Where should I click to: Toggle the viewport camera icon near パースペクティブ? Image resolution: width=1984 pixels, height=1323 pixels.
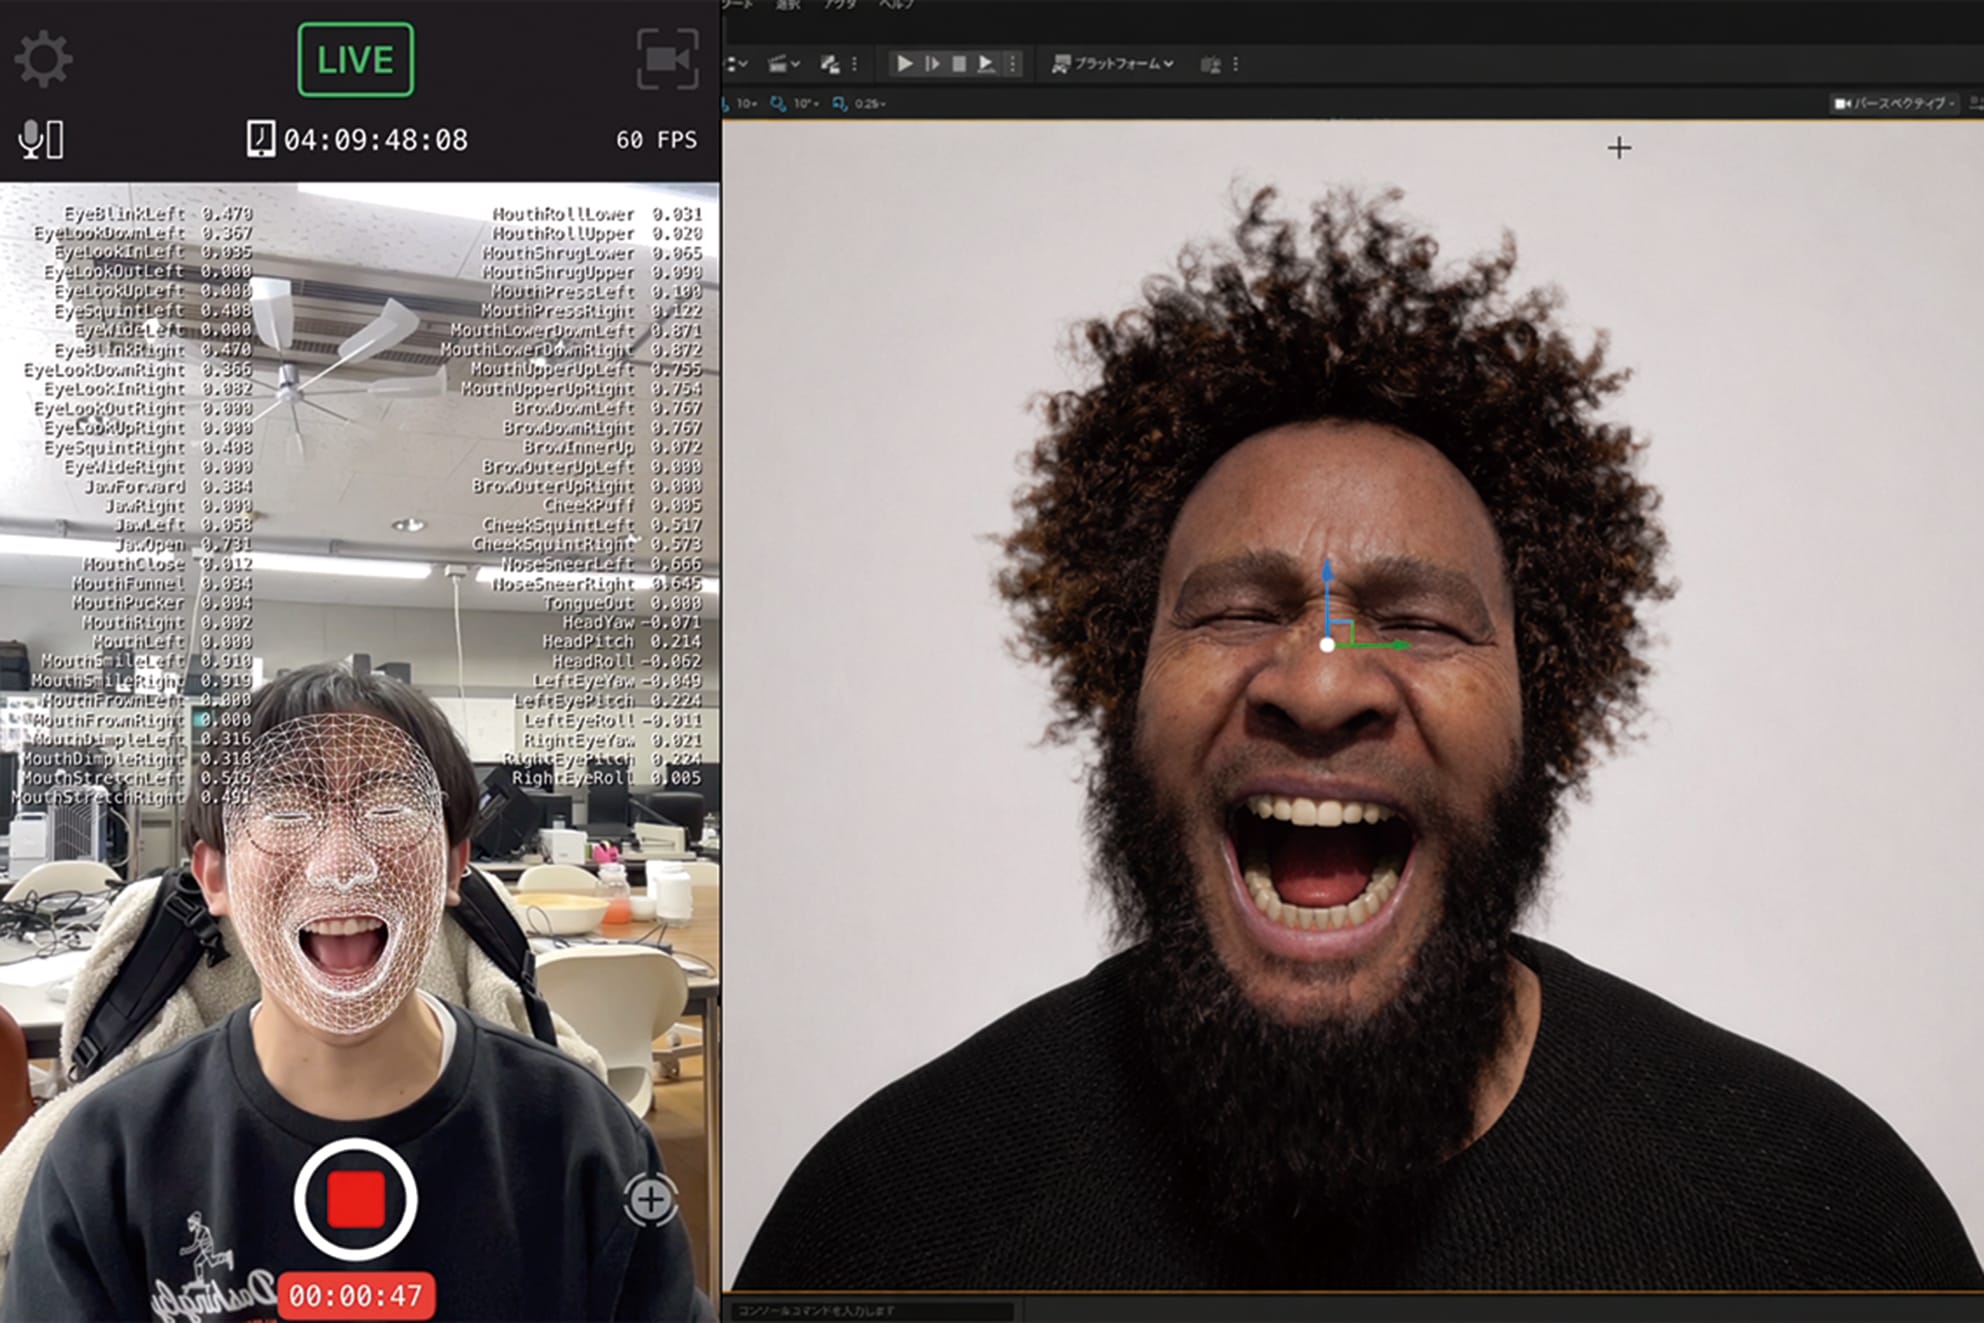point(1841,103)
